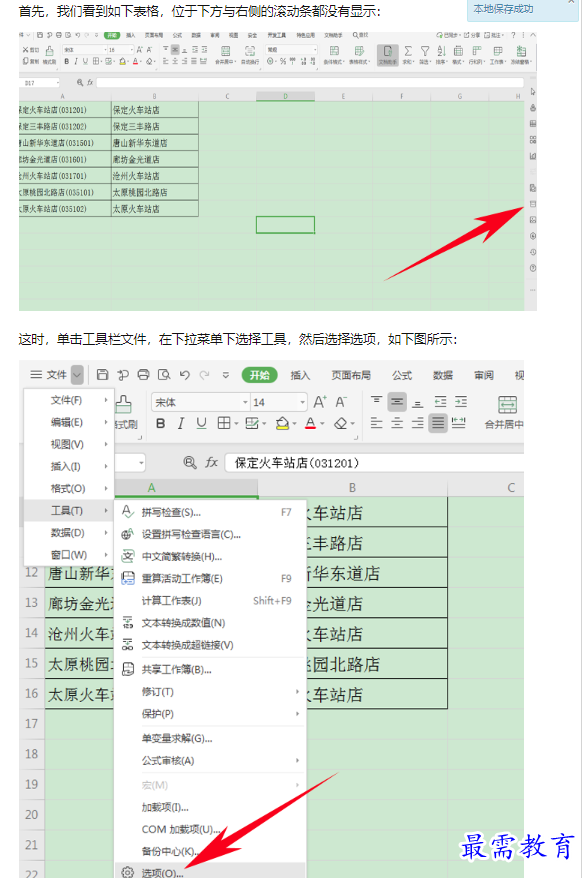The width and height of the screenshot is (583, 878).
Task: Click the Filter funnel icon in the upper screenshot
Action: pos(425,51)
